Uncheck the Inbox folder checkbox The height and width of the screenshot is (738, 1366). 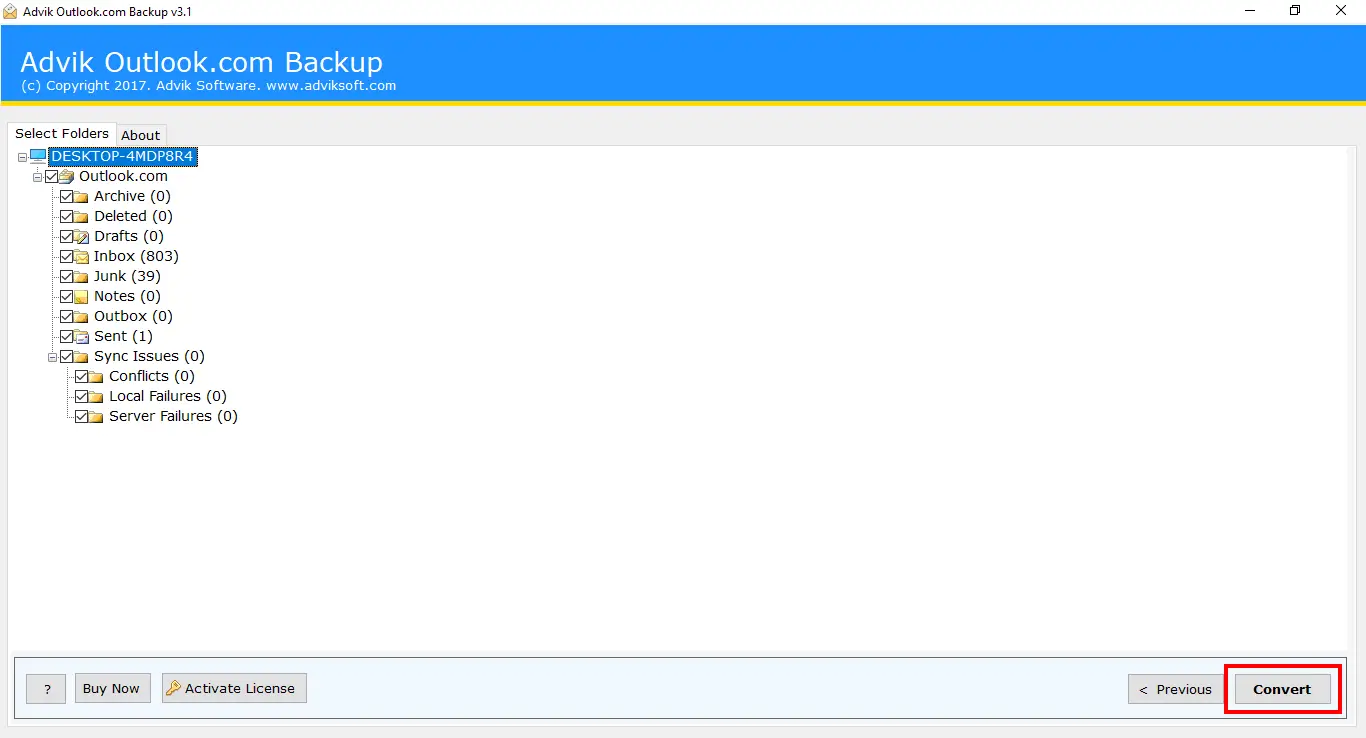(67, 256)
